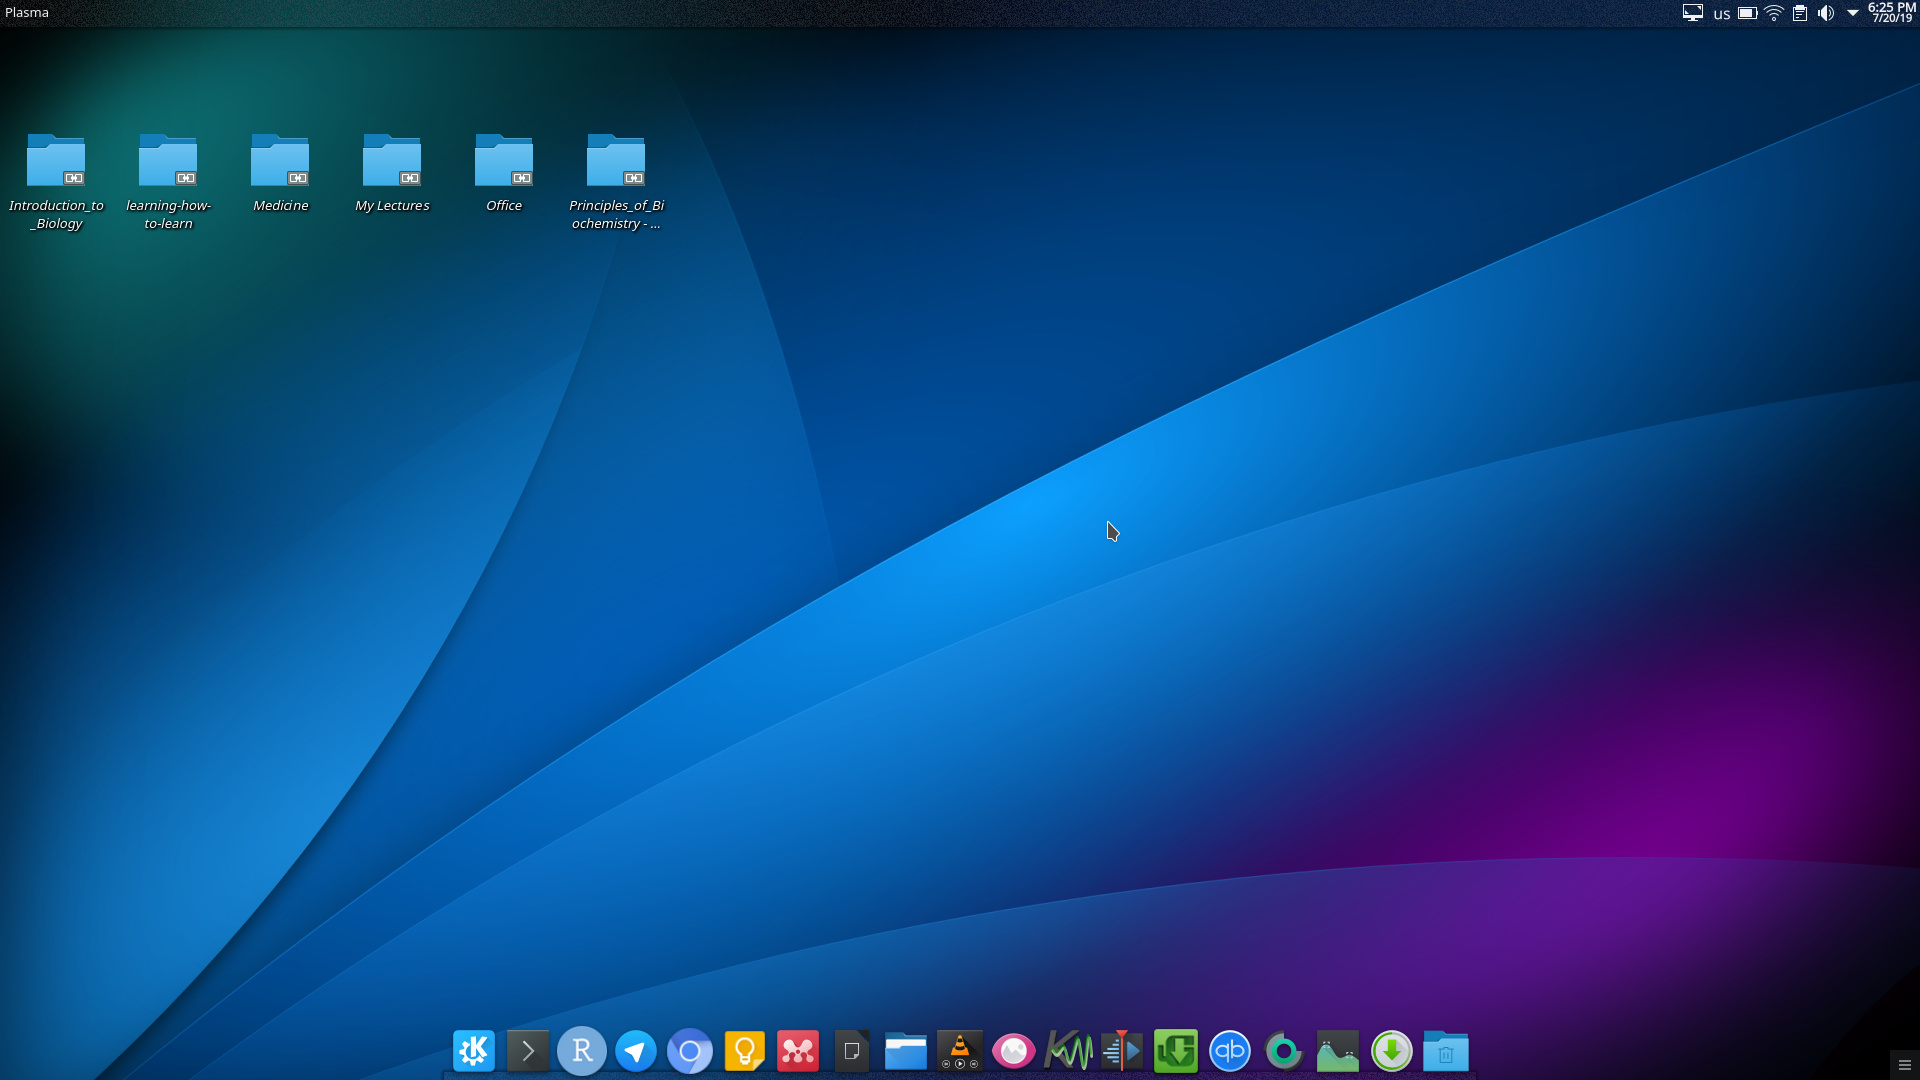The width and height of the screenshot is (1920, 1080).
Task: Open RStudio from the dock
Action: (x=582, y=1051)
